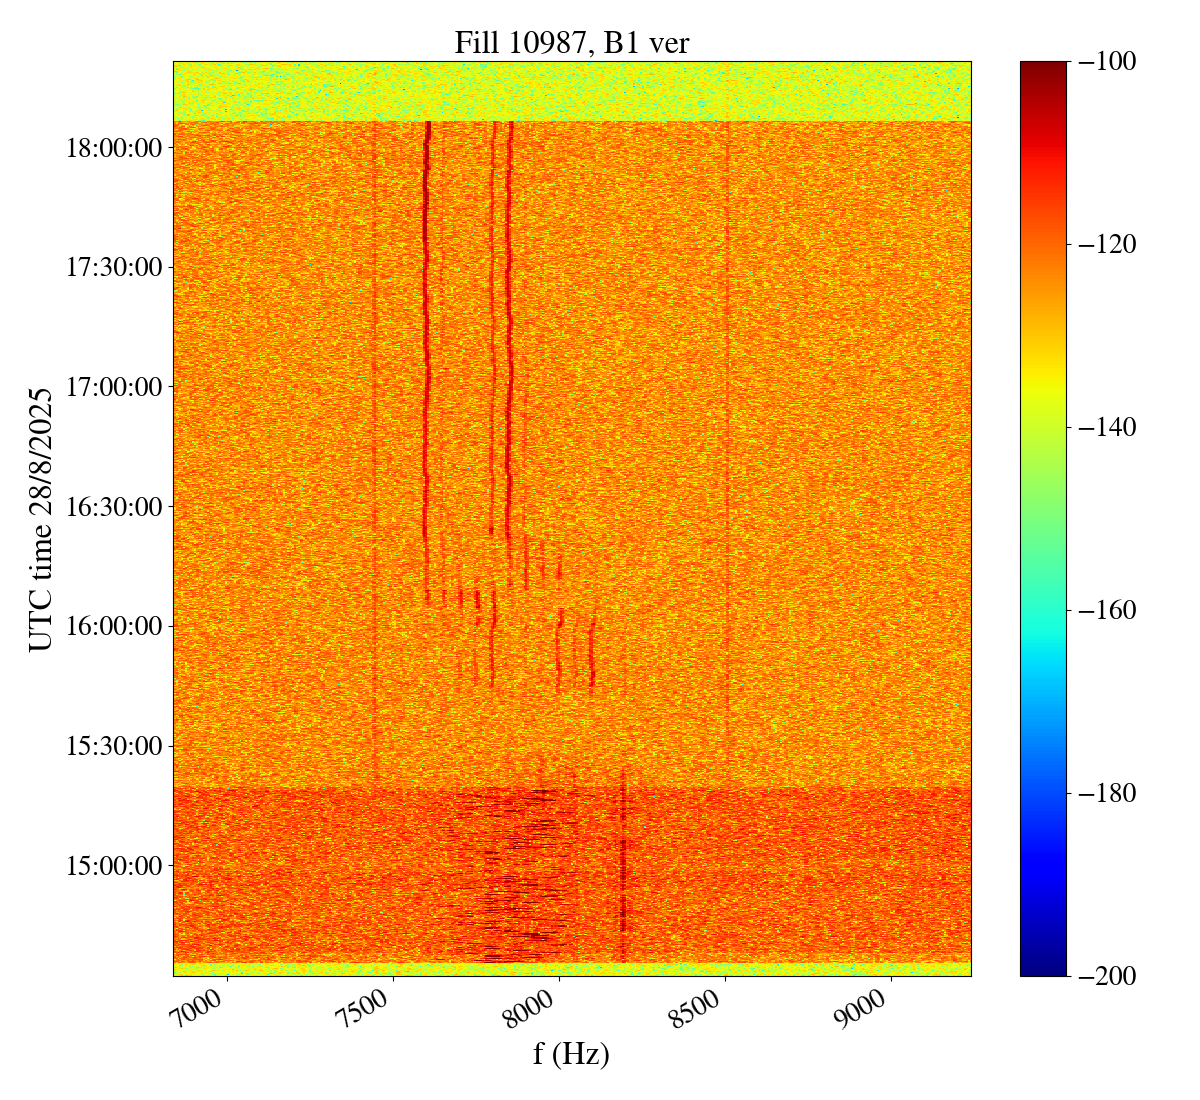This screenshot has height=1100, width=1200.
Task: Select the 17:00:00 time tick label
Action: tap(113, 387)
